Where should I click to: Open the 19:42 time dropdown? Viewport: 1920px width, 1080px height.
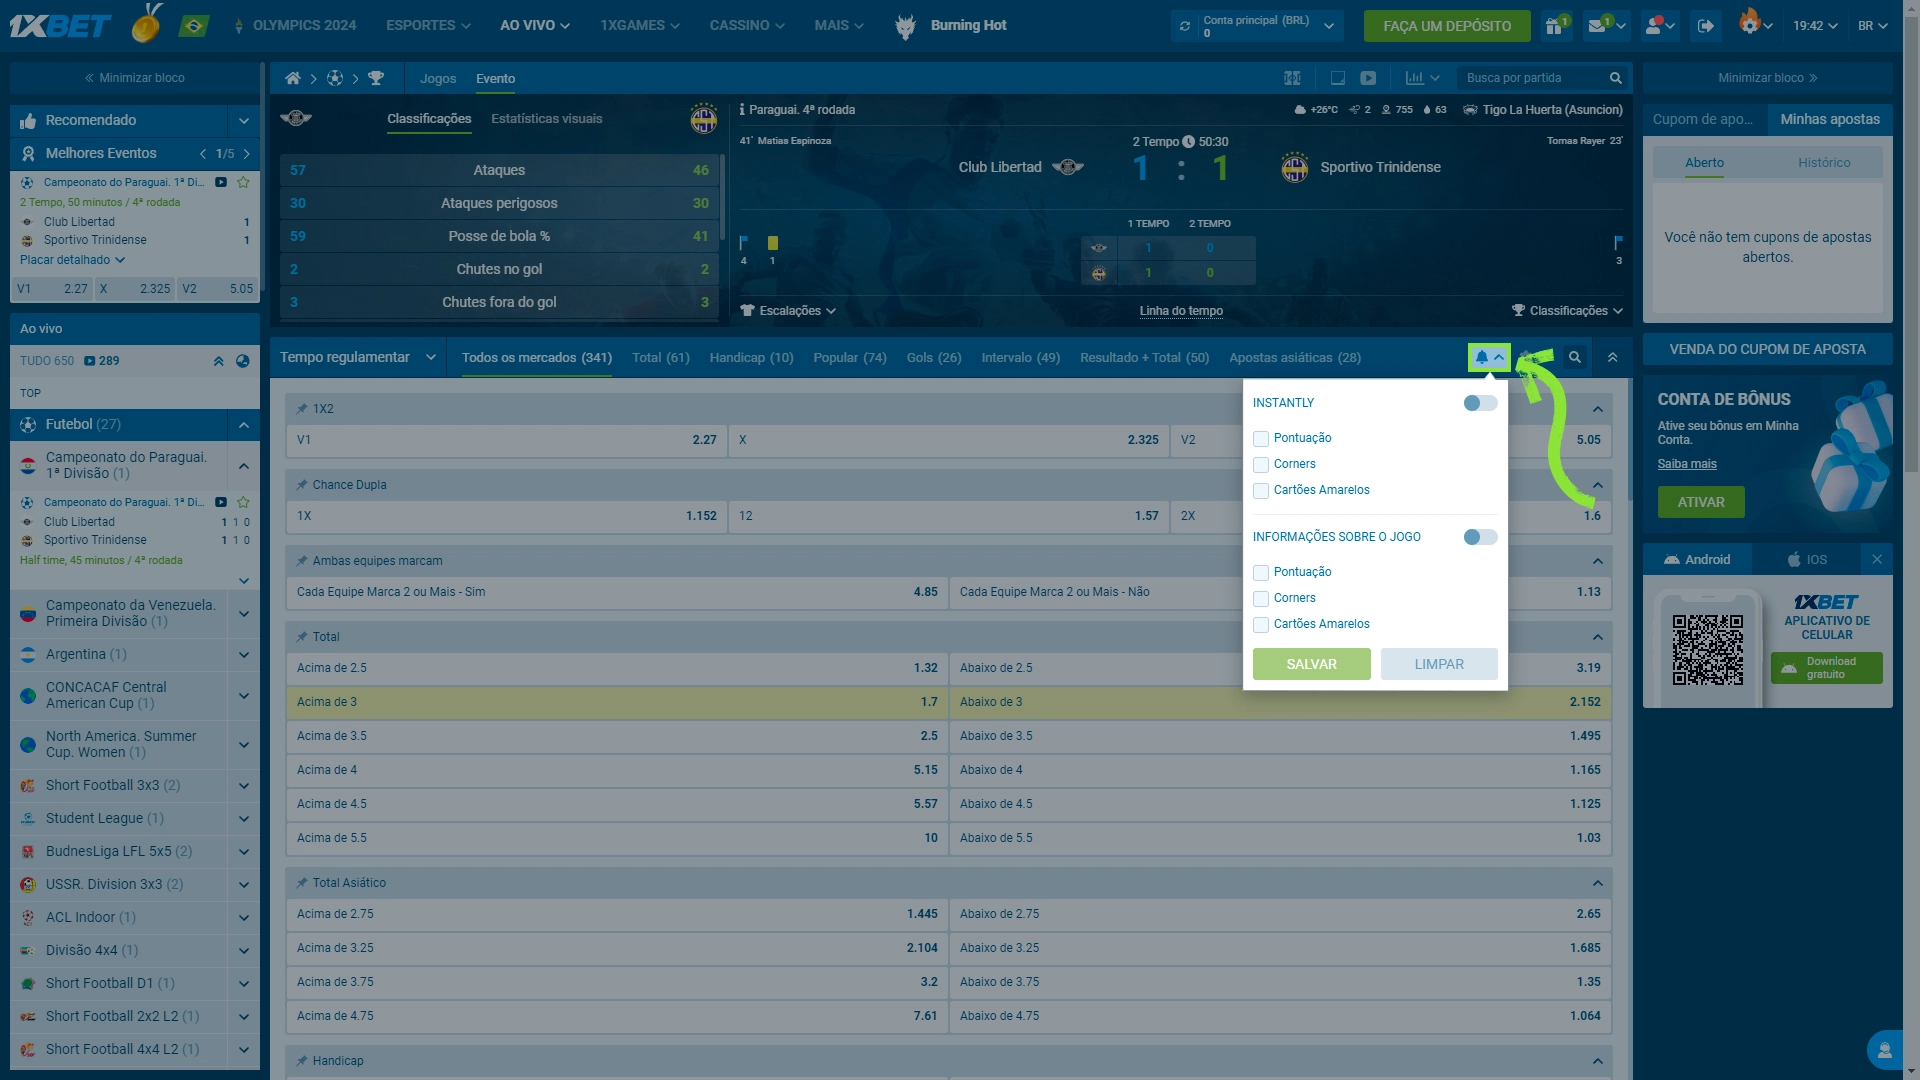(x=1814, y=26)
